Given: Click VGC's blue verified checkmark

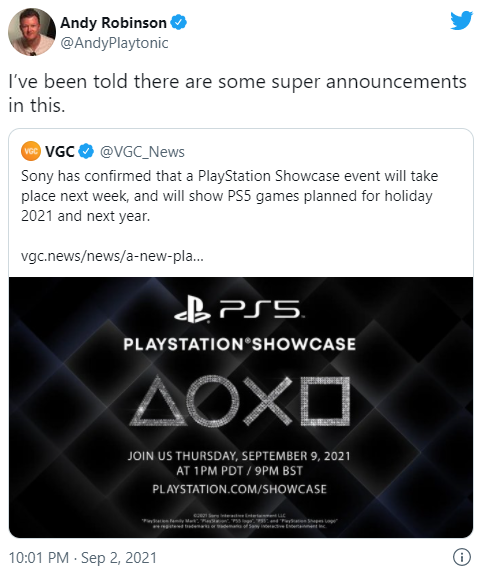Looking at the screenshot, I should [x=86, y=151].
